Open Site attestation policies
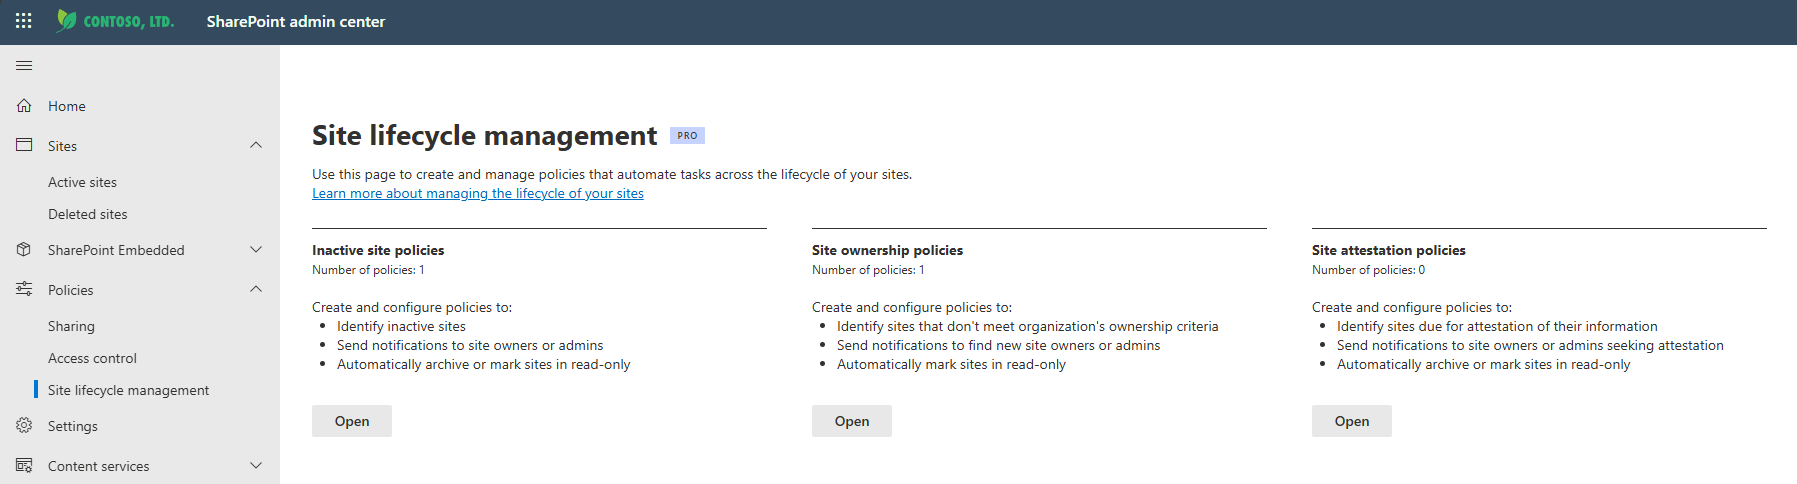1797x484 pixels. coord(1352,421)
